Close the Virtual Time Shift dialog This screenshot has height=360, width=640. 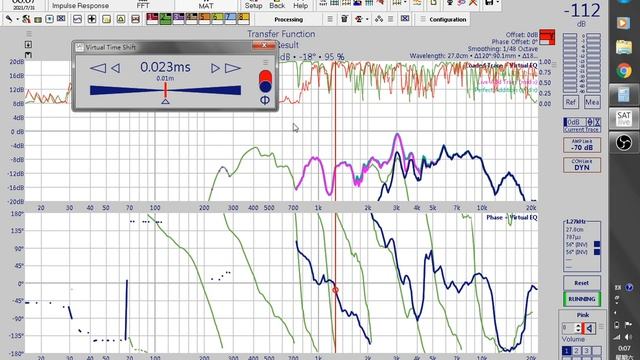(264, 45)
